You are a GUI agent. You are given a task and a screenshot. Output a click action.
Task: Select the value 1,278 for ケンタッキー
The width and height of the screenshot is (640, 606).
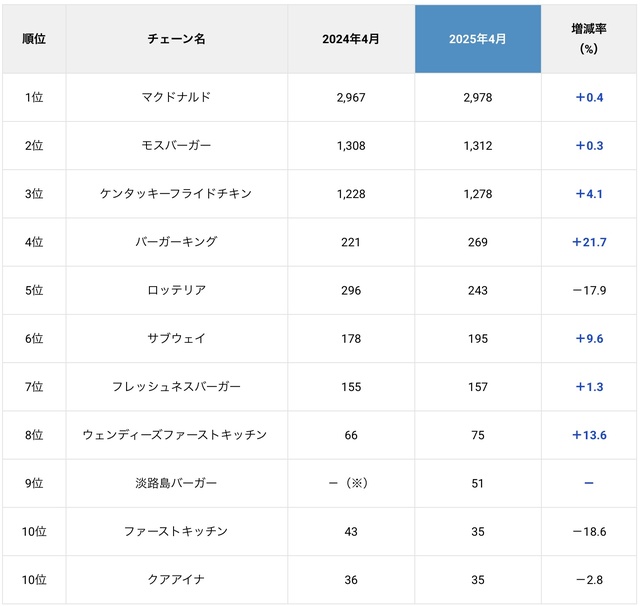(478, 194)
